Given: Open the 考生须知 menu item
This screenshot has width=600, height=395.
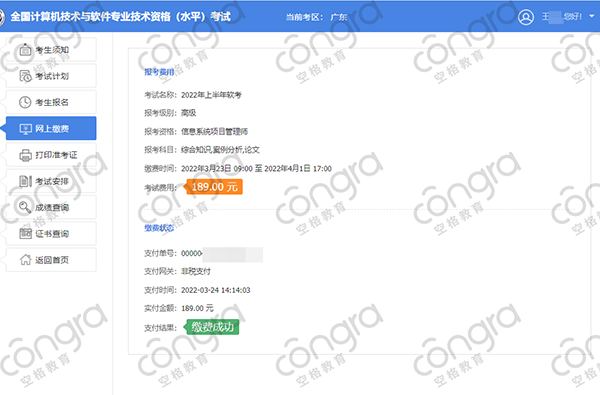Looking at the screenshot, I should (x=51, y=49).
